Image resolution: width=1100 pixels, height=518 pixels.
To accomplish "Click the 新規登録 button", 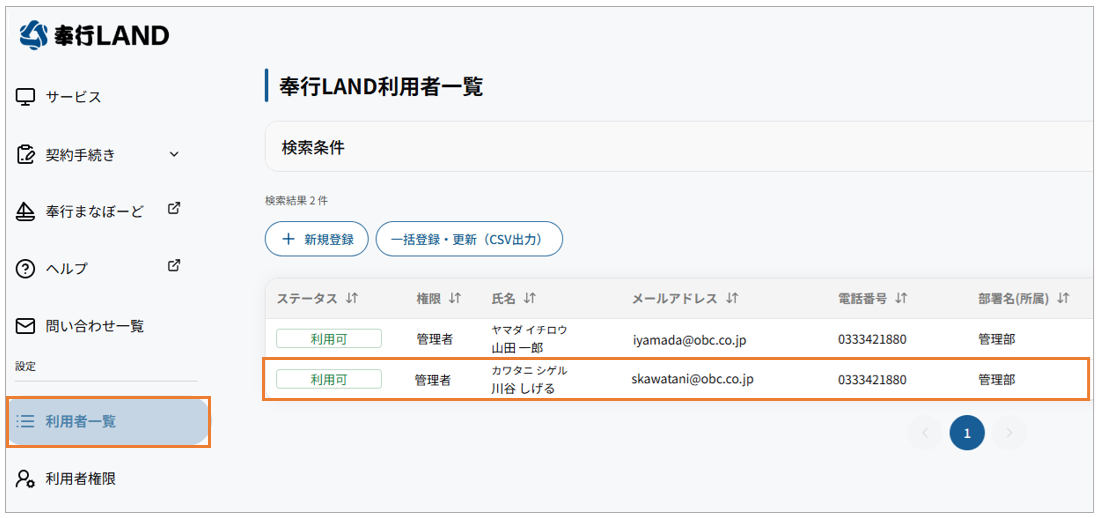I will [316, 239].
